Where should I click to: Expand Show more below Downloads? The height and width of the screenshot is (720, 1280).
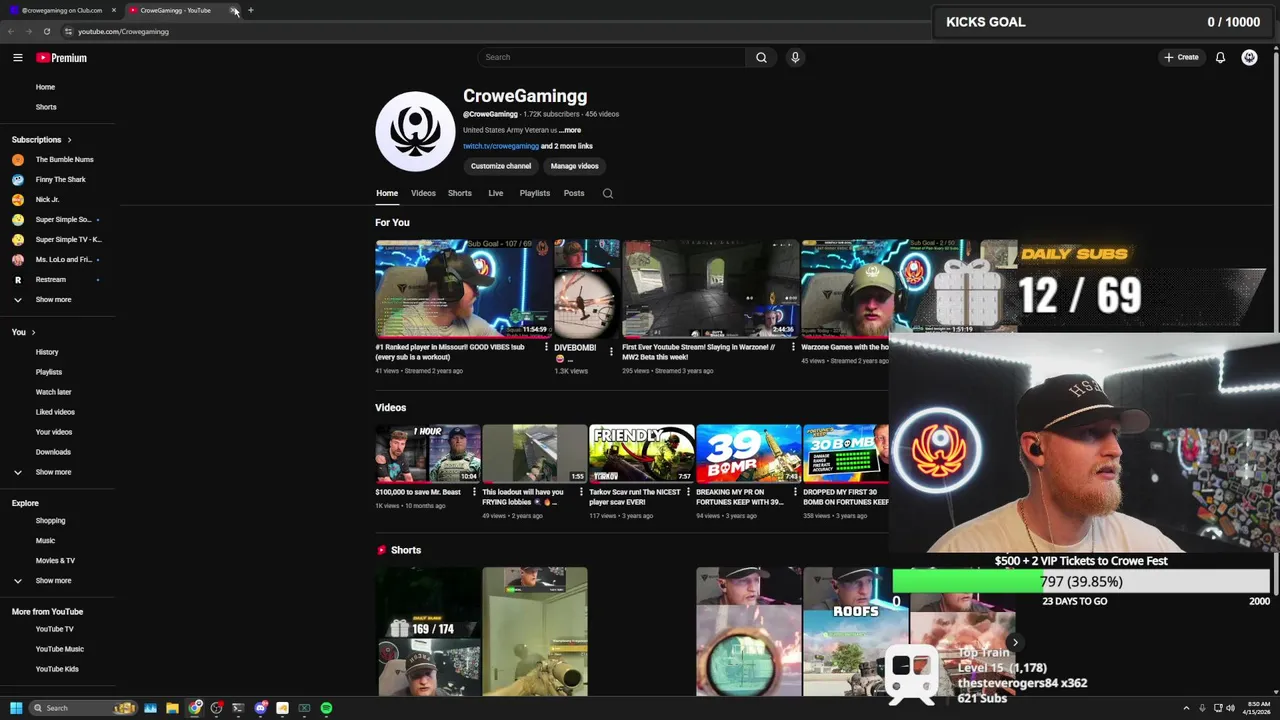coord(53,472)
